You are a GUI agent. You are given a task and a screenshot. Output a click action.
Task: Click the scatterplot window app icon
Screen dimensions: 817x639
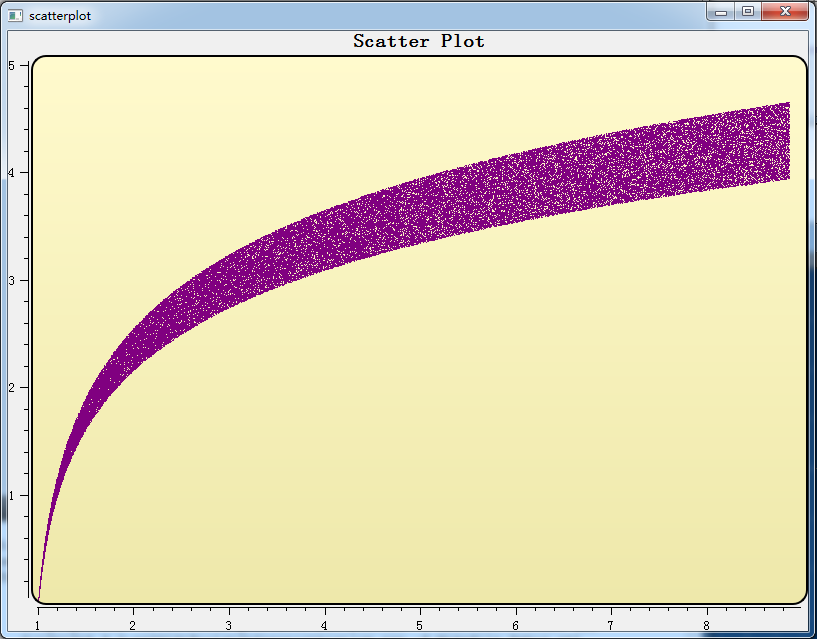(15, 16)
